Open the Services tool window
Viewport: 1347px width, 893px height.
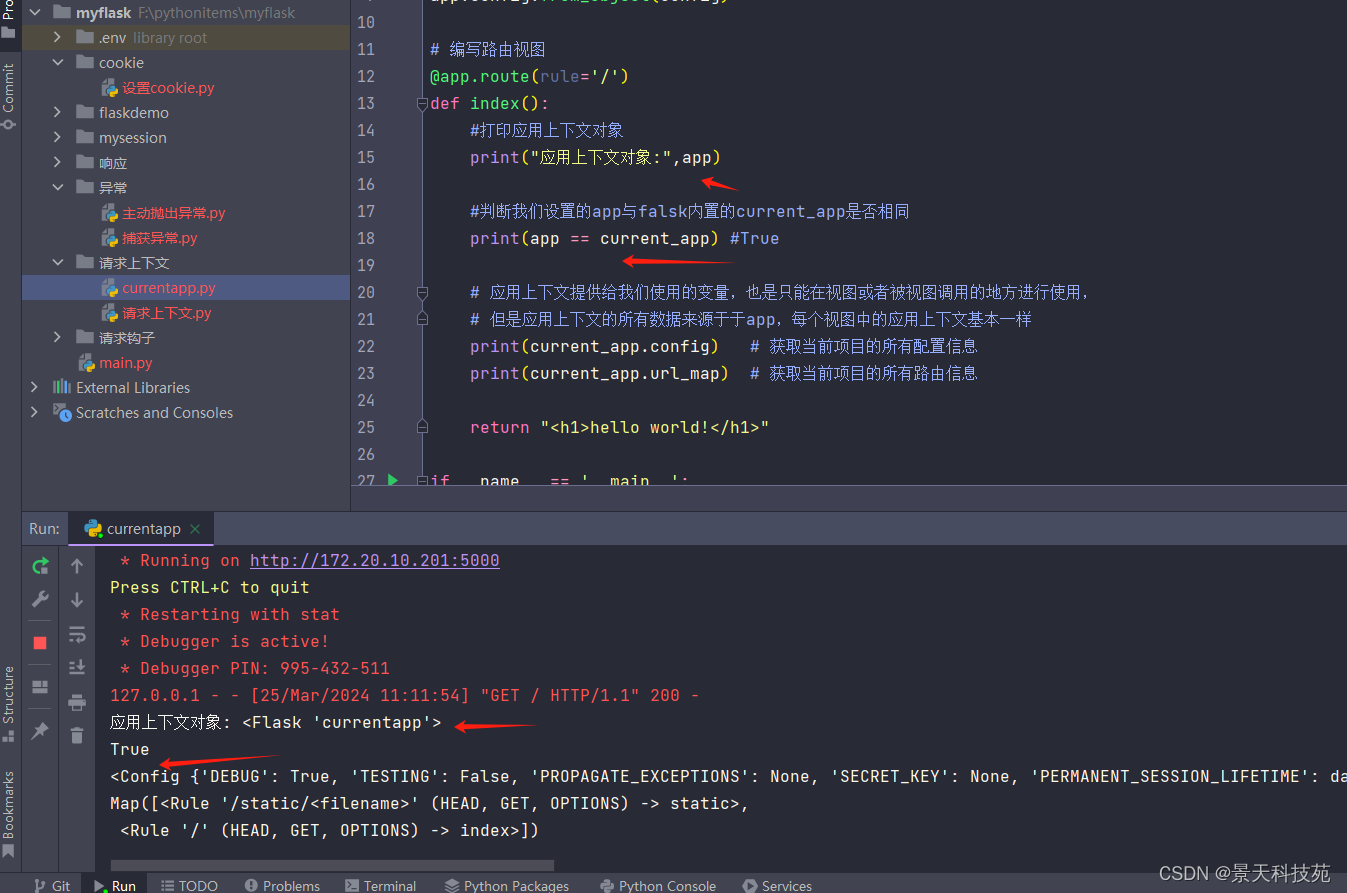[777, 885]
